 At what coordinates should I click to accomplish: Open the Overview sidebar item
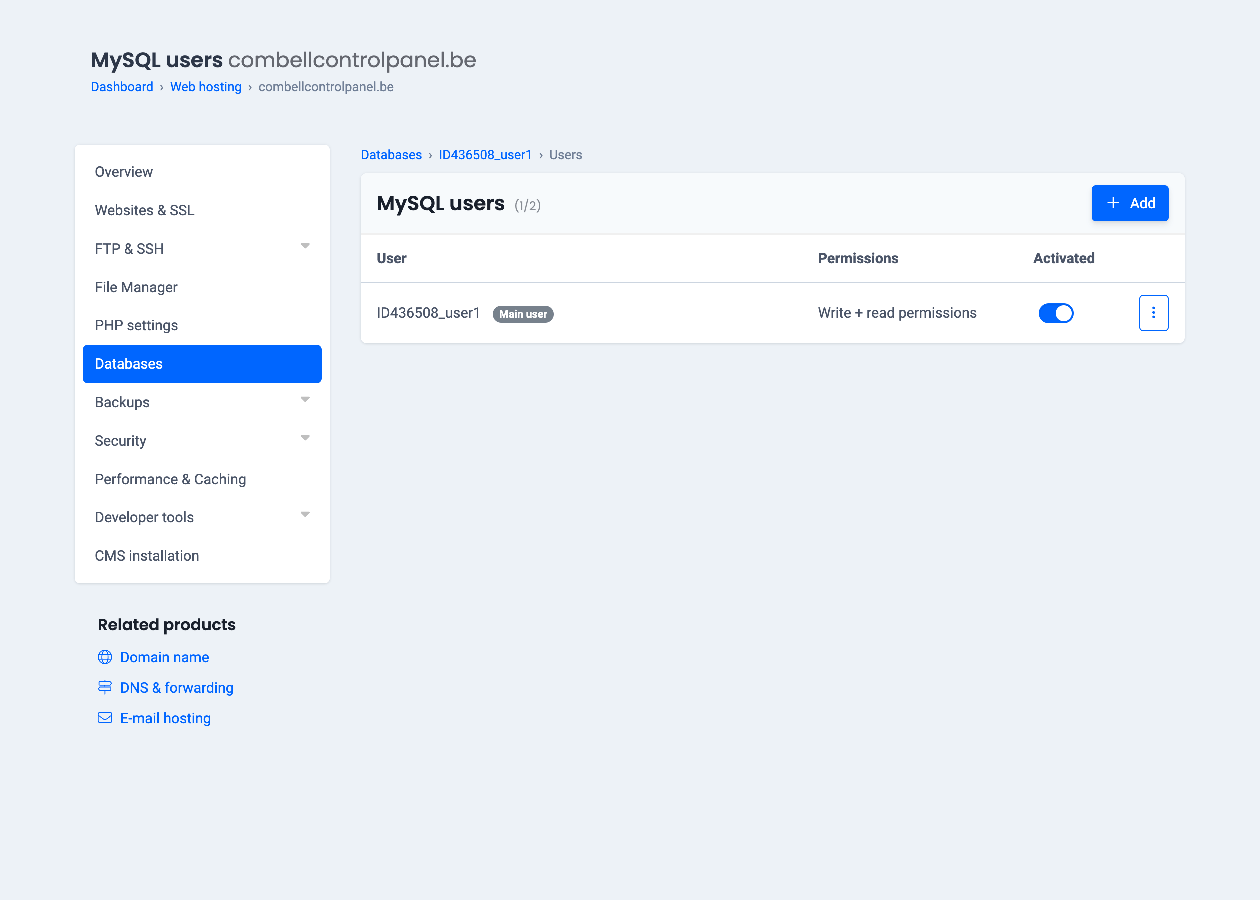coord(202,172)
